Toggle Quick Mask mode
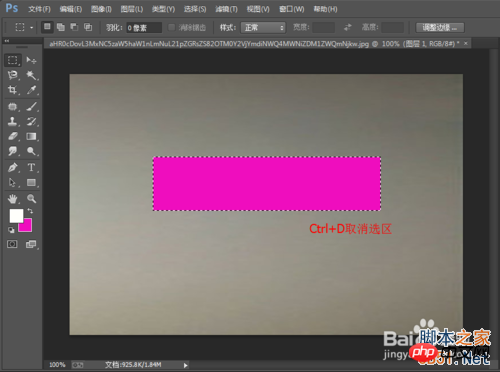The width and height of the screenshot is (500, 372). [12, 244]
